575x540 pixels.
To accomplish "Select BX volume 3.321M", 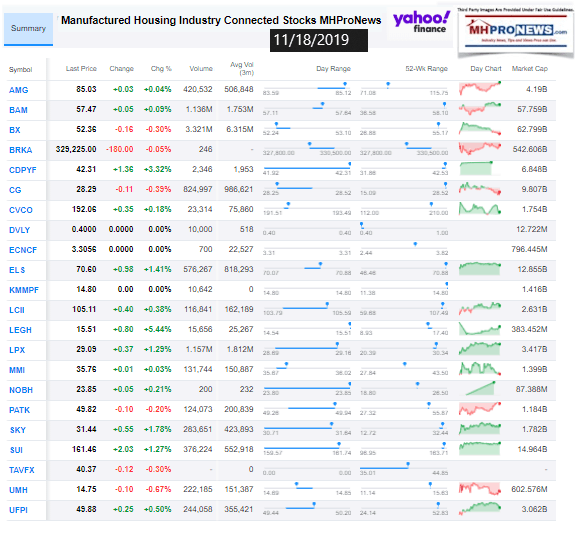I will 199,129.
